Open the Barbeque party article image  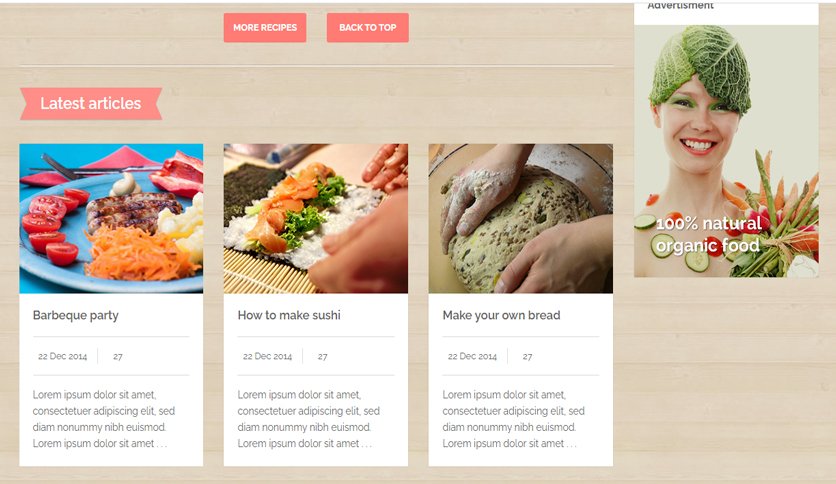pos(111,219)
